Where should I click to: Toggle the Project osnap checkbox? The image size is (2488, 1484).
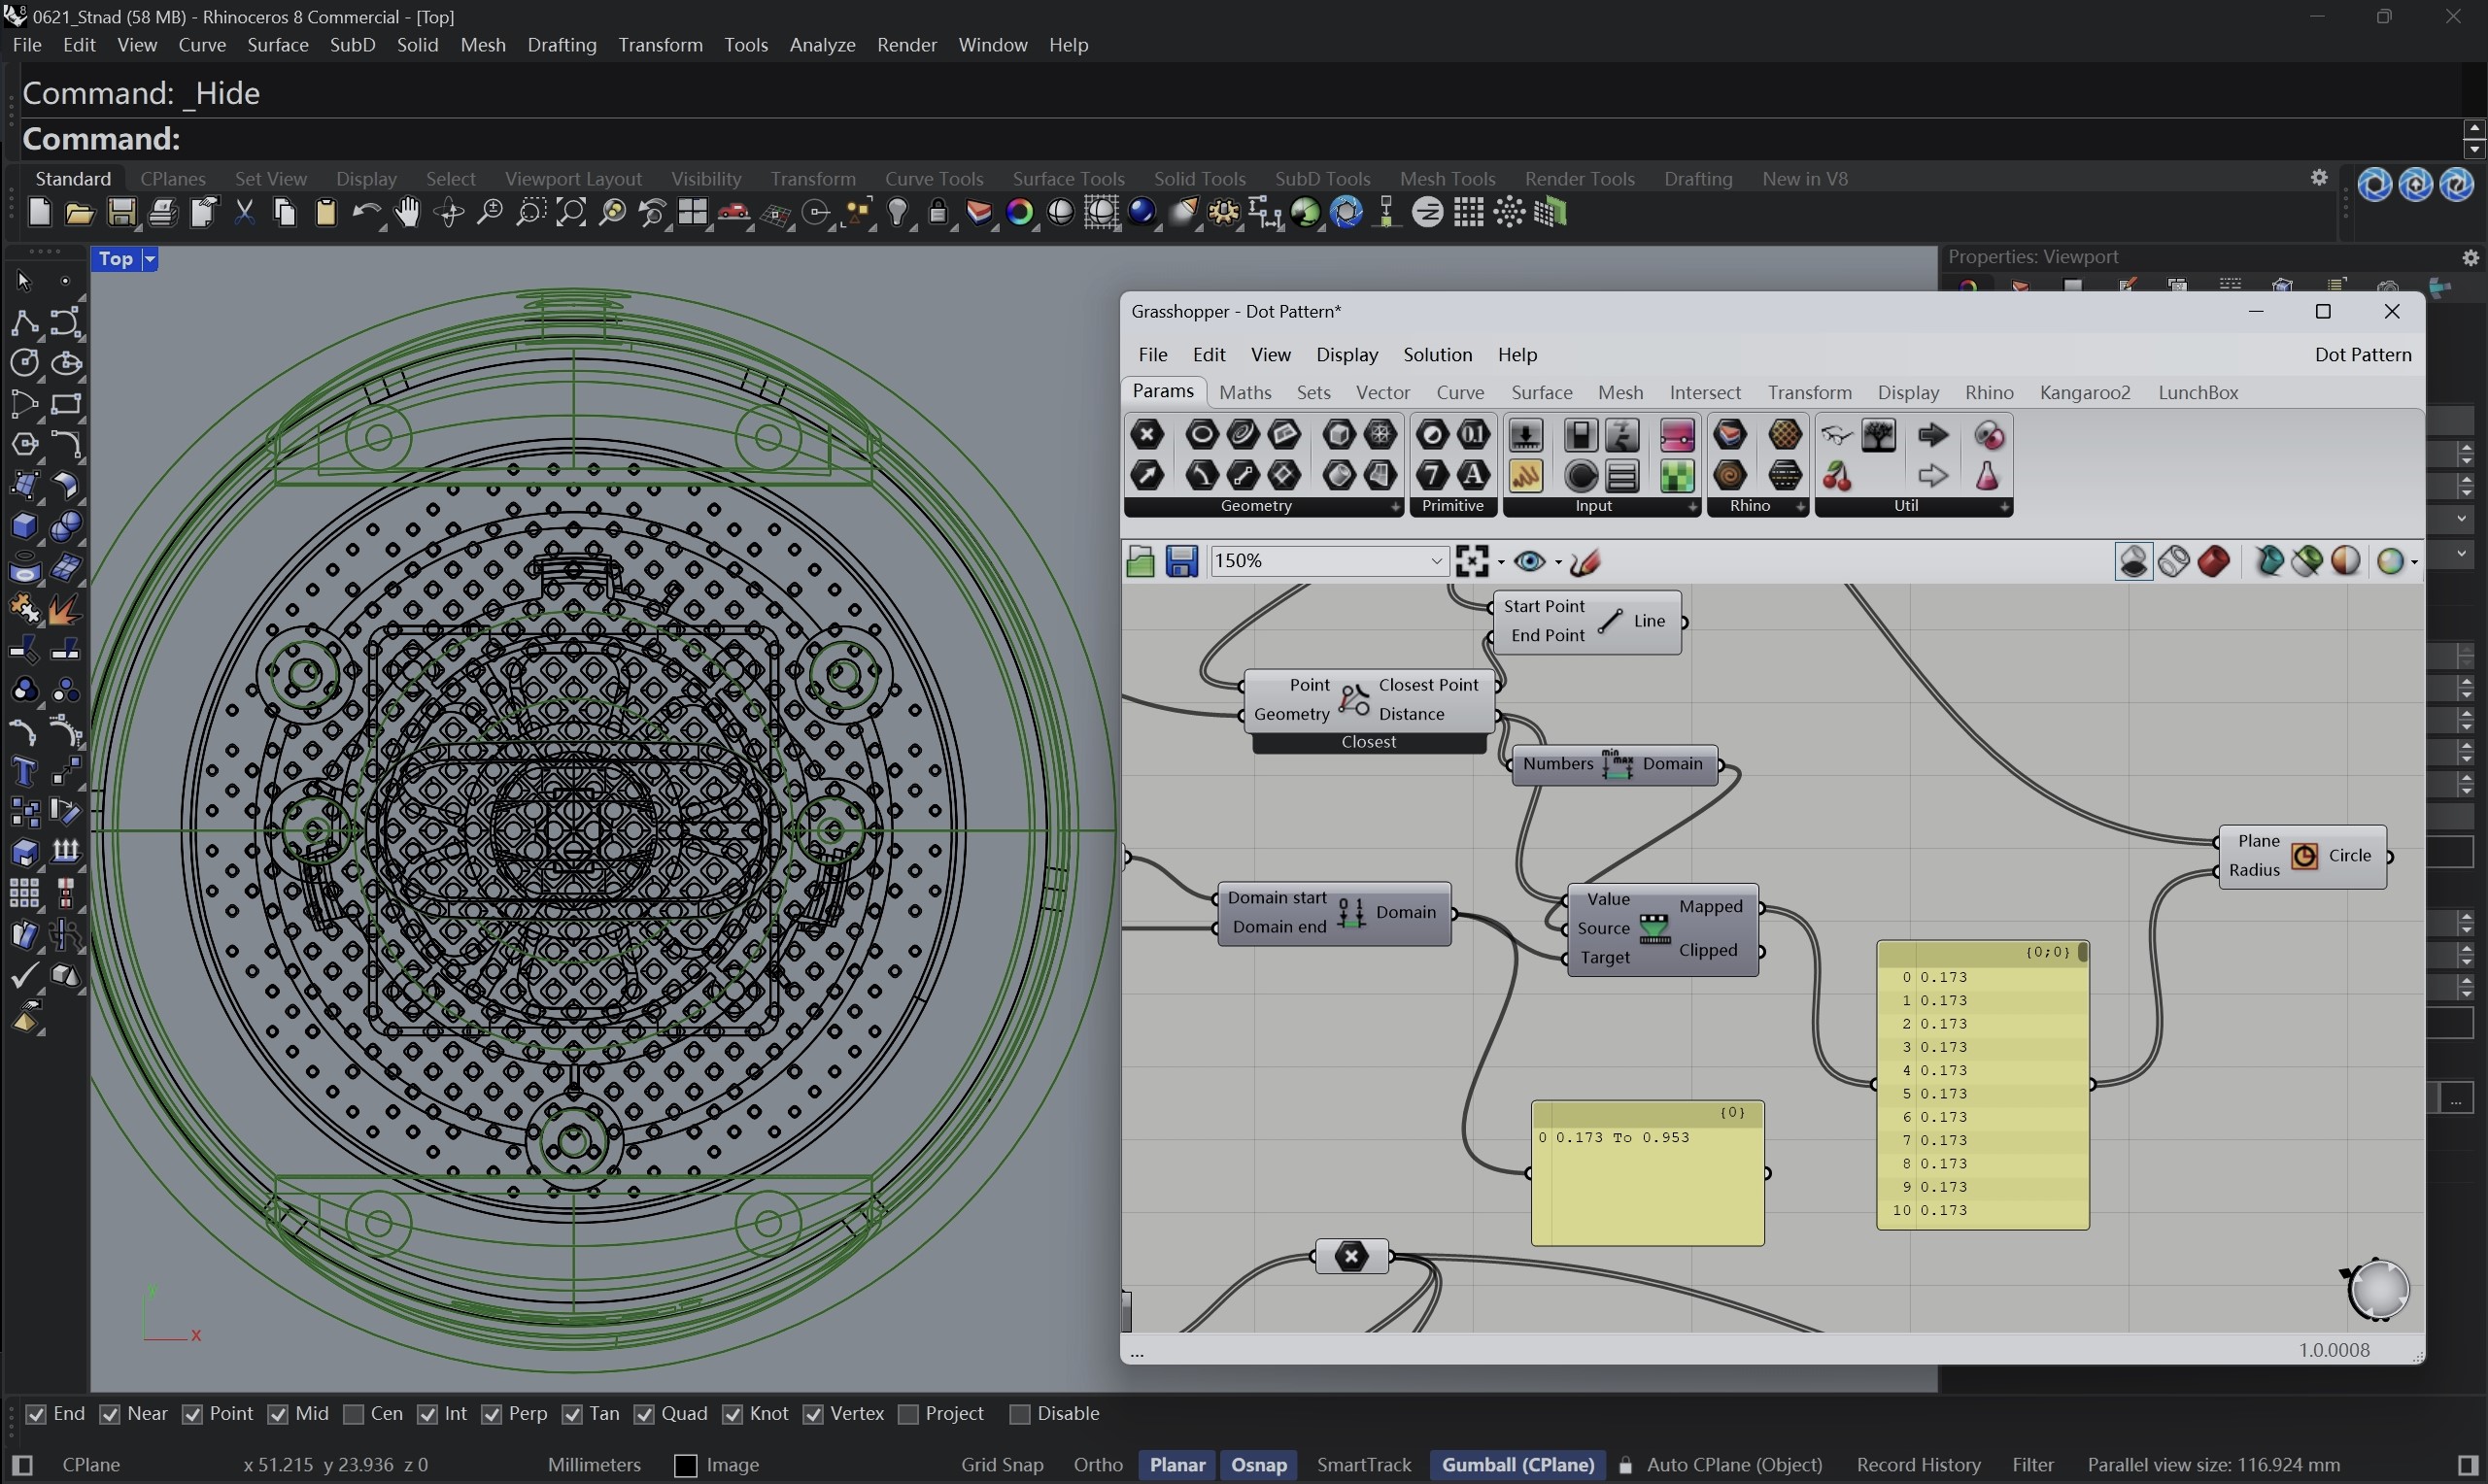(908, 1414)
